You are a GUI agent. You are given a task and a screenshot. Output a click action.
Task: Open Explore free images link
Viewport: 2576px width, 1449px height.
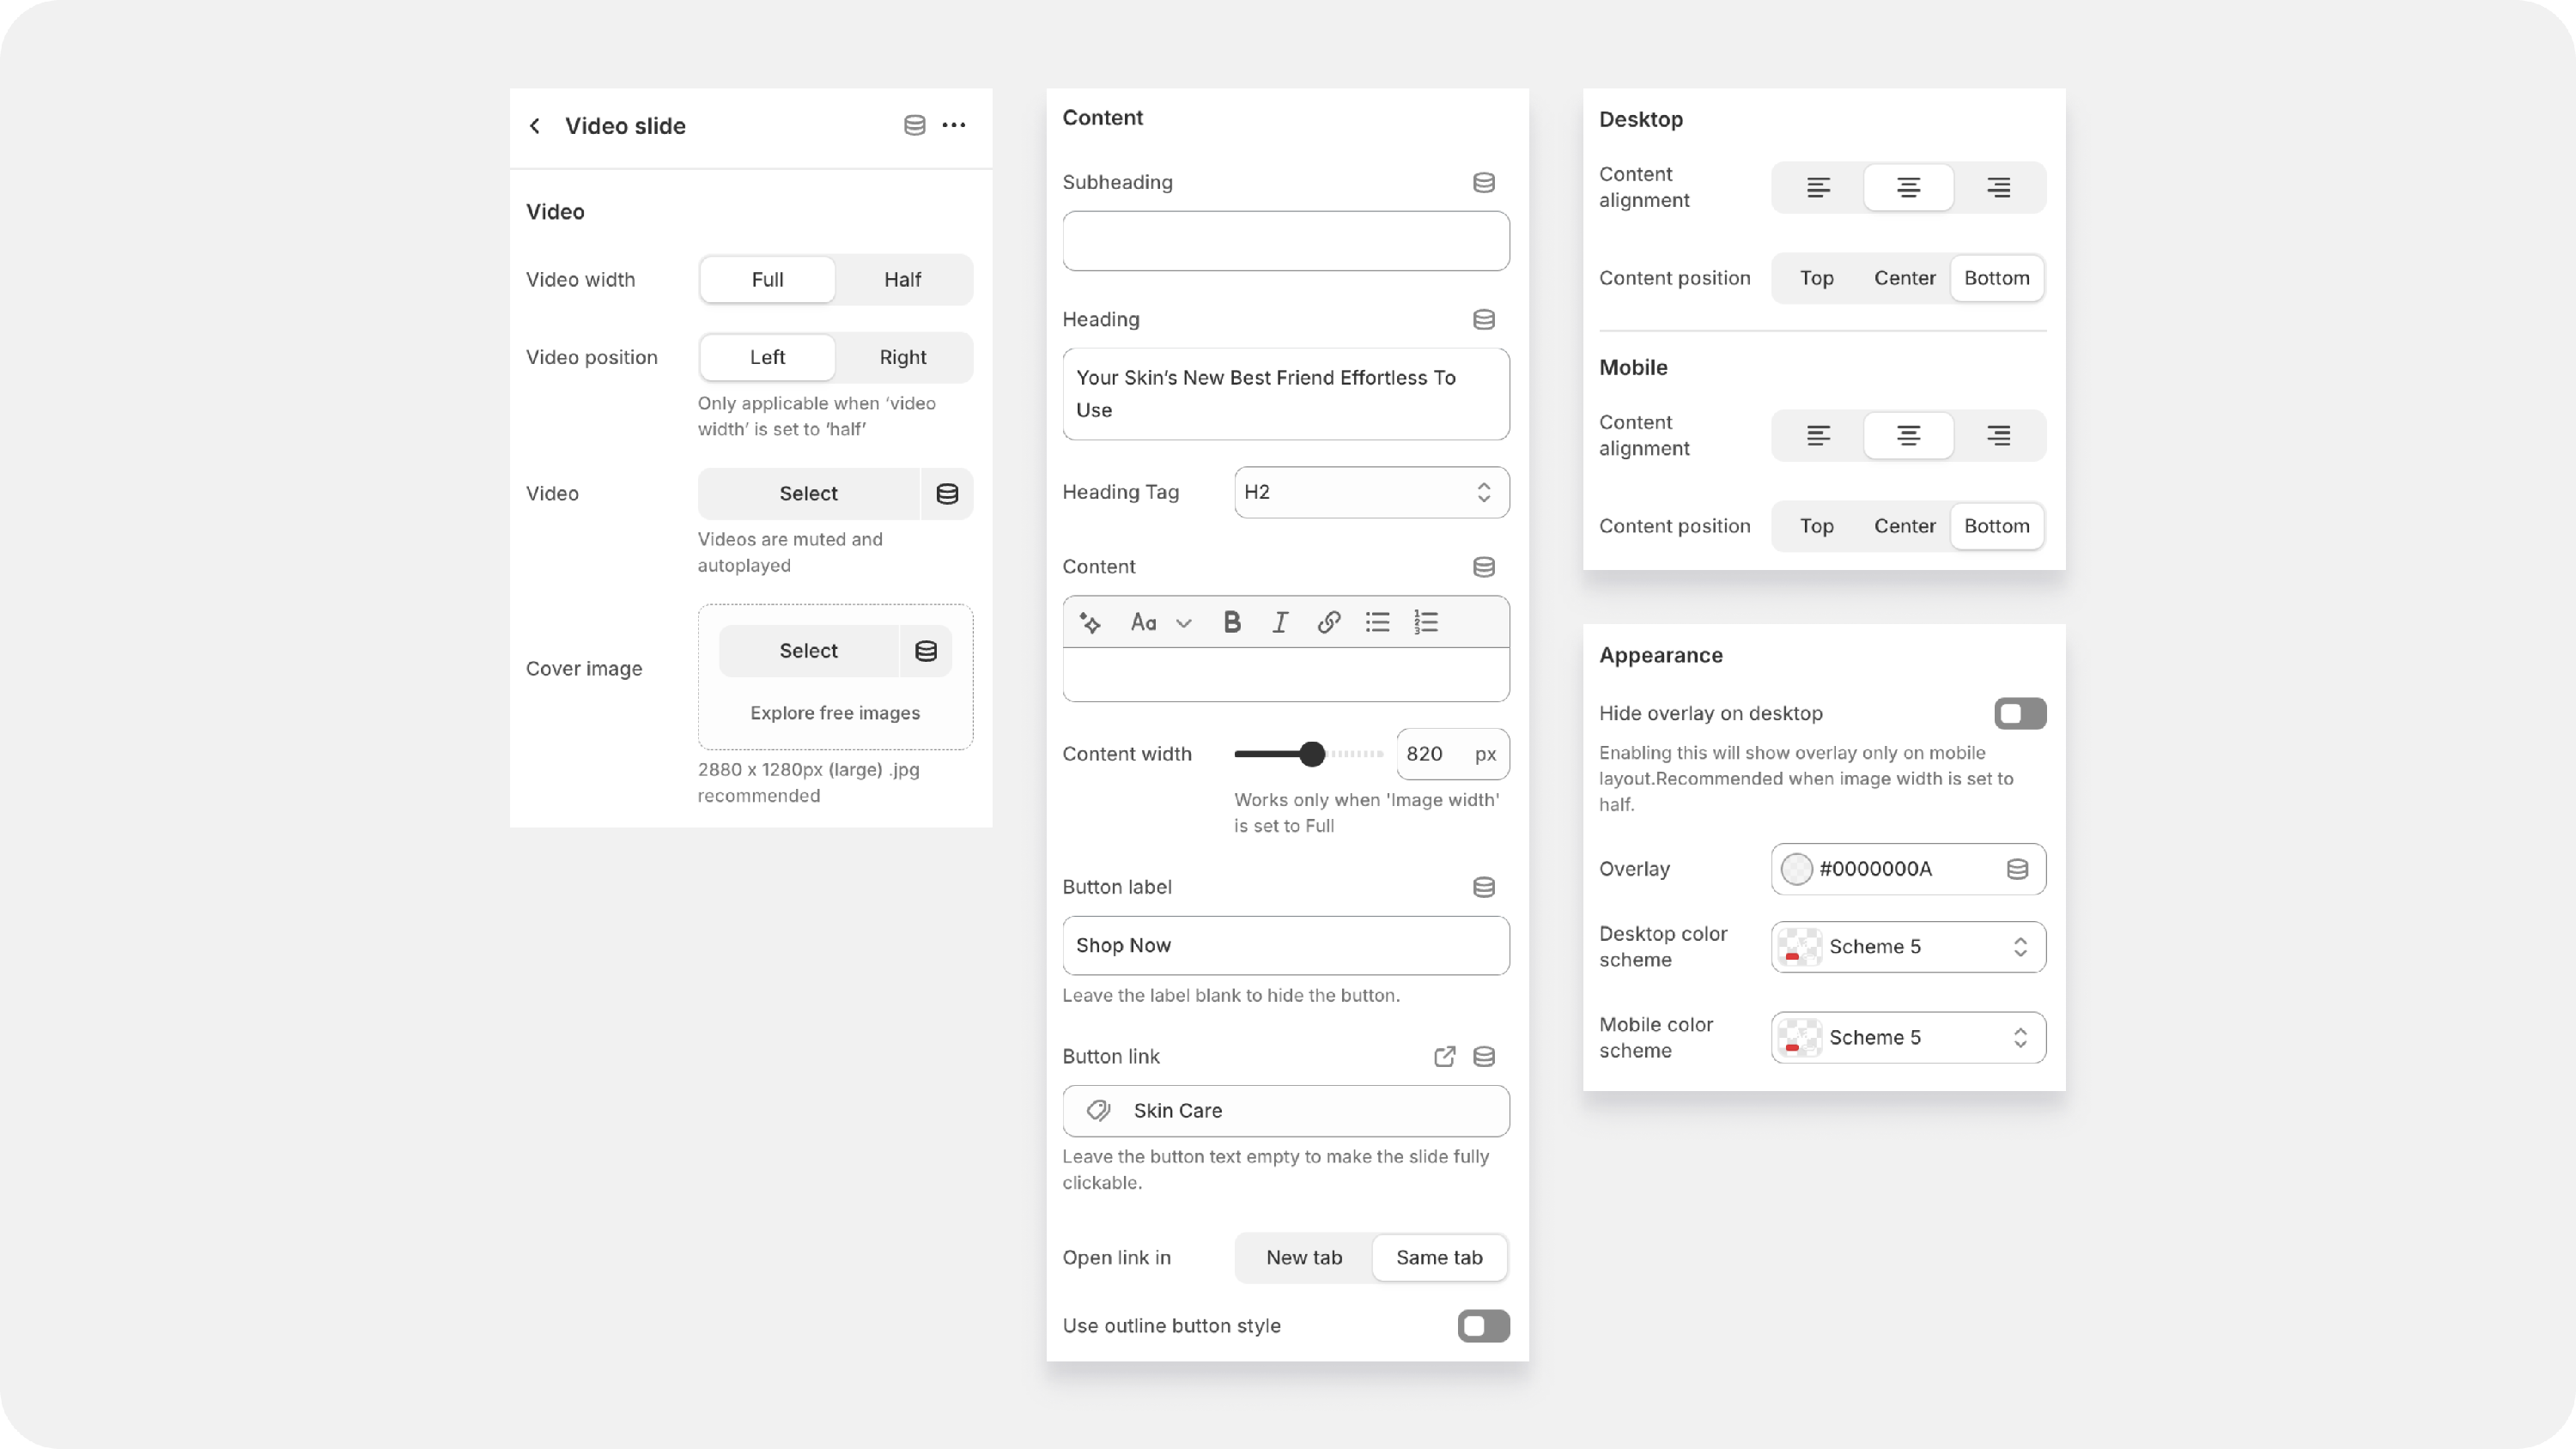835,713
